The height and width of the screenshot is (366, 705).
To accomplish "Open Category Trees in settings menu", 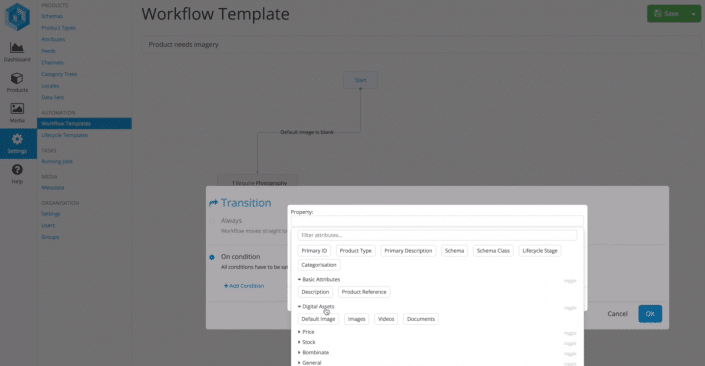I will 59,74.
